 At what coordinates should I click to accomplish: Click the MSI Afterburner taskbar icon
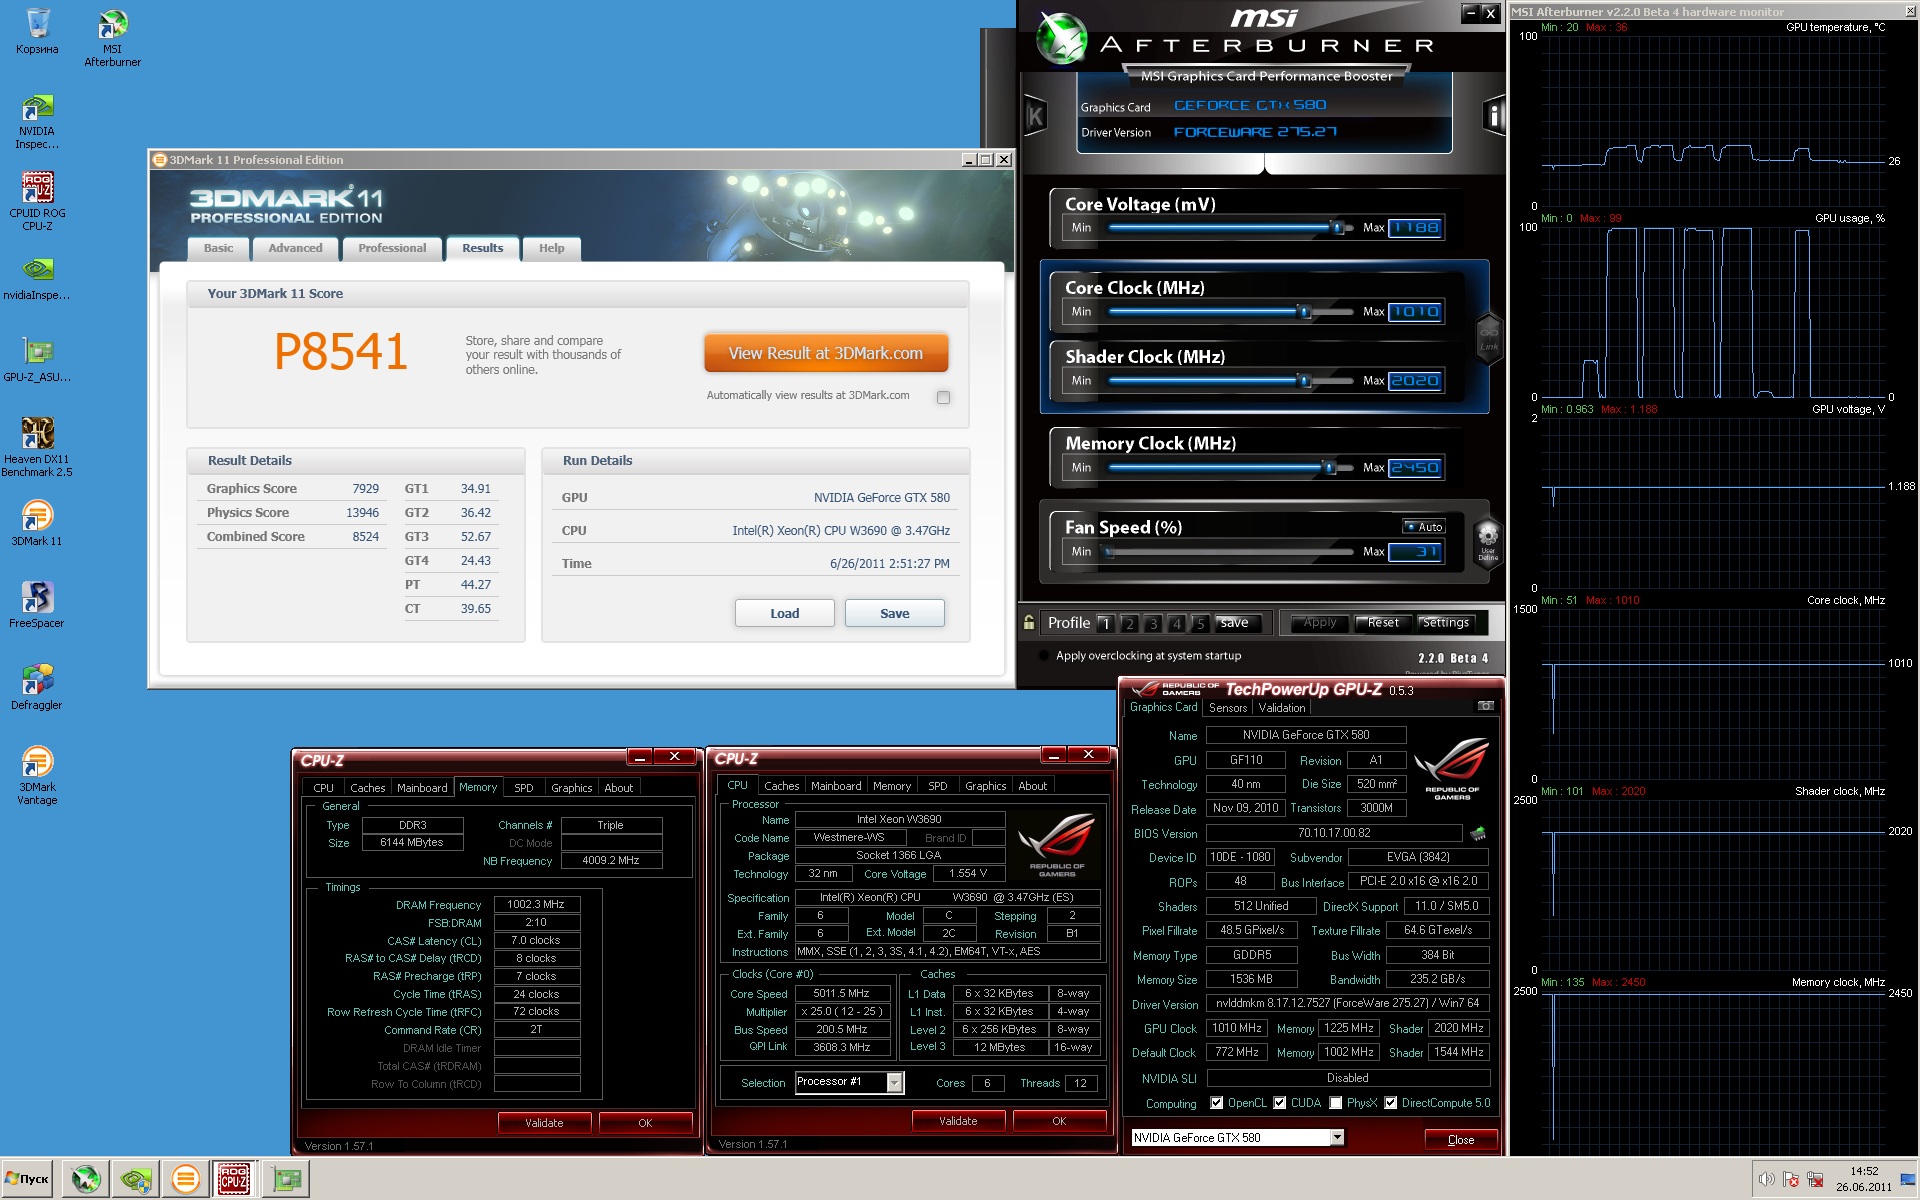pos(86,1180)
